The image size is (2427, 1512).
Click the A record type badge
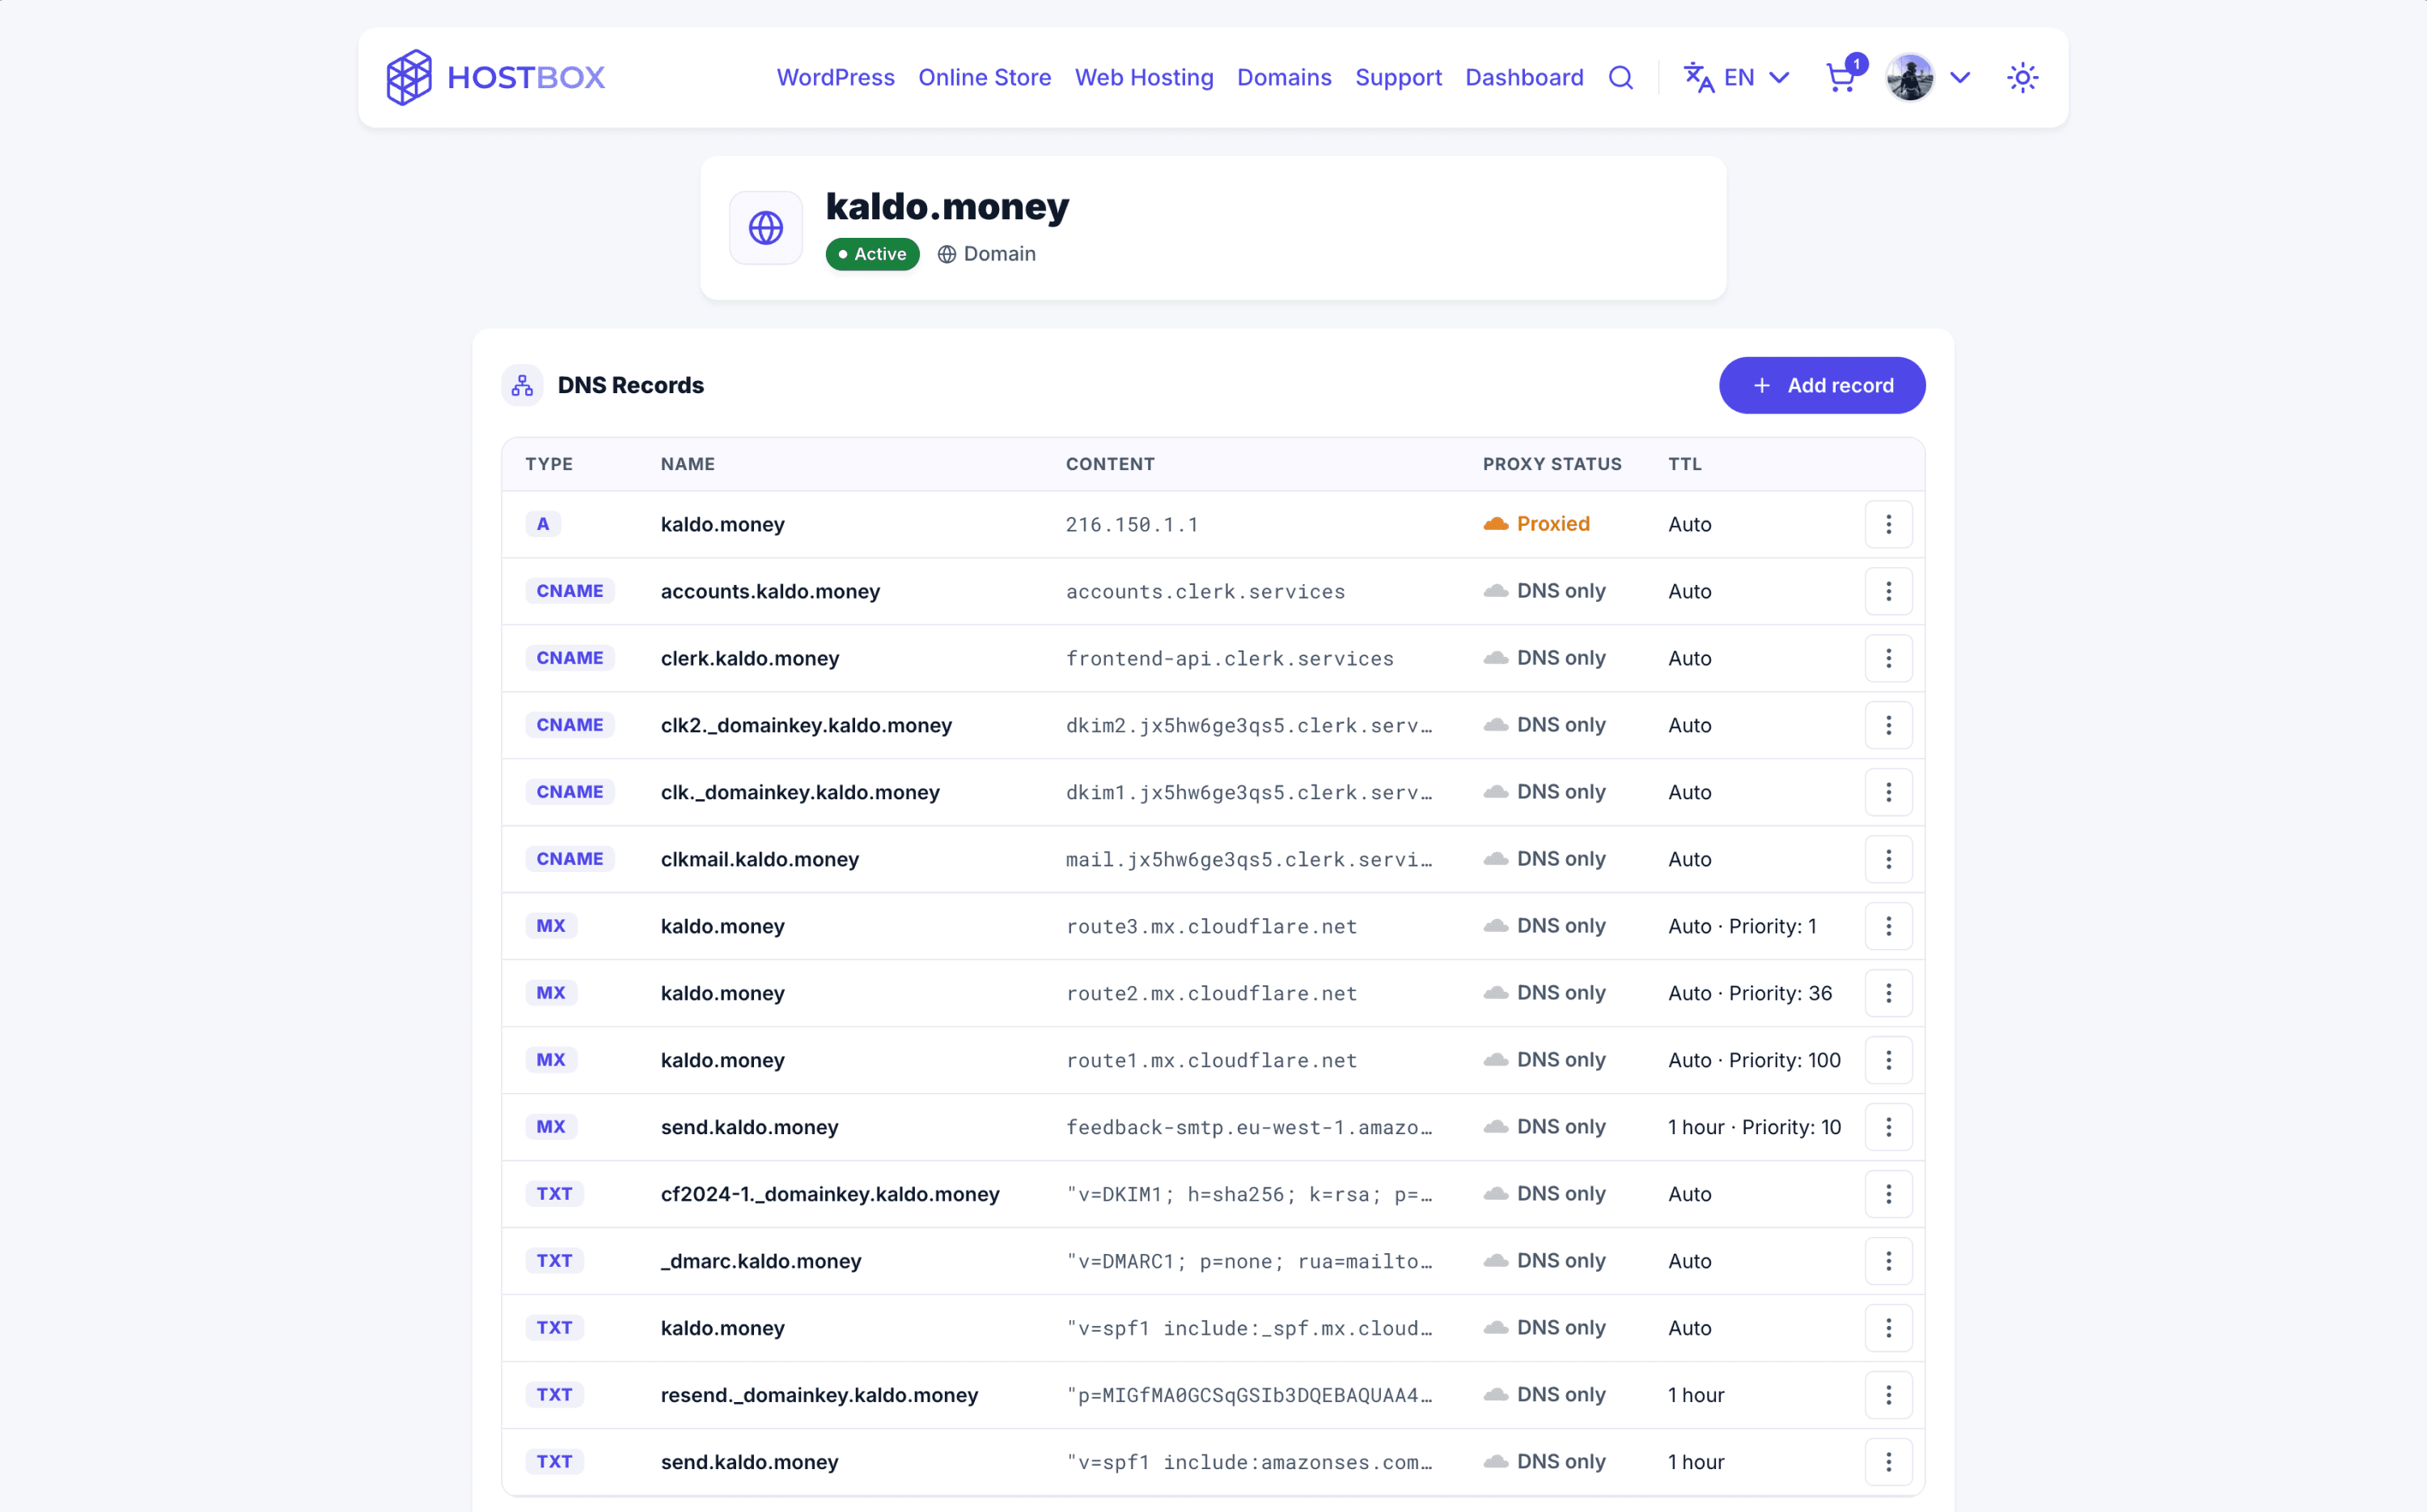click(x=543, y=524)
